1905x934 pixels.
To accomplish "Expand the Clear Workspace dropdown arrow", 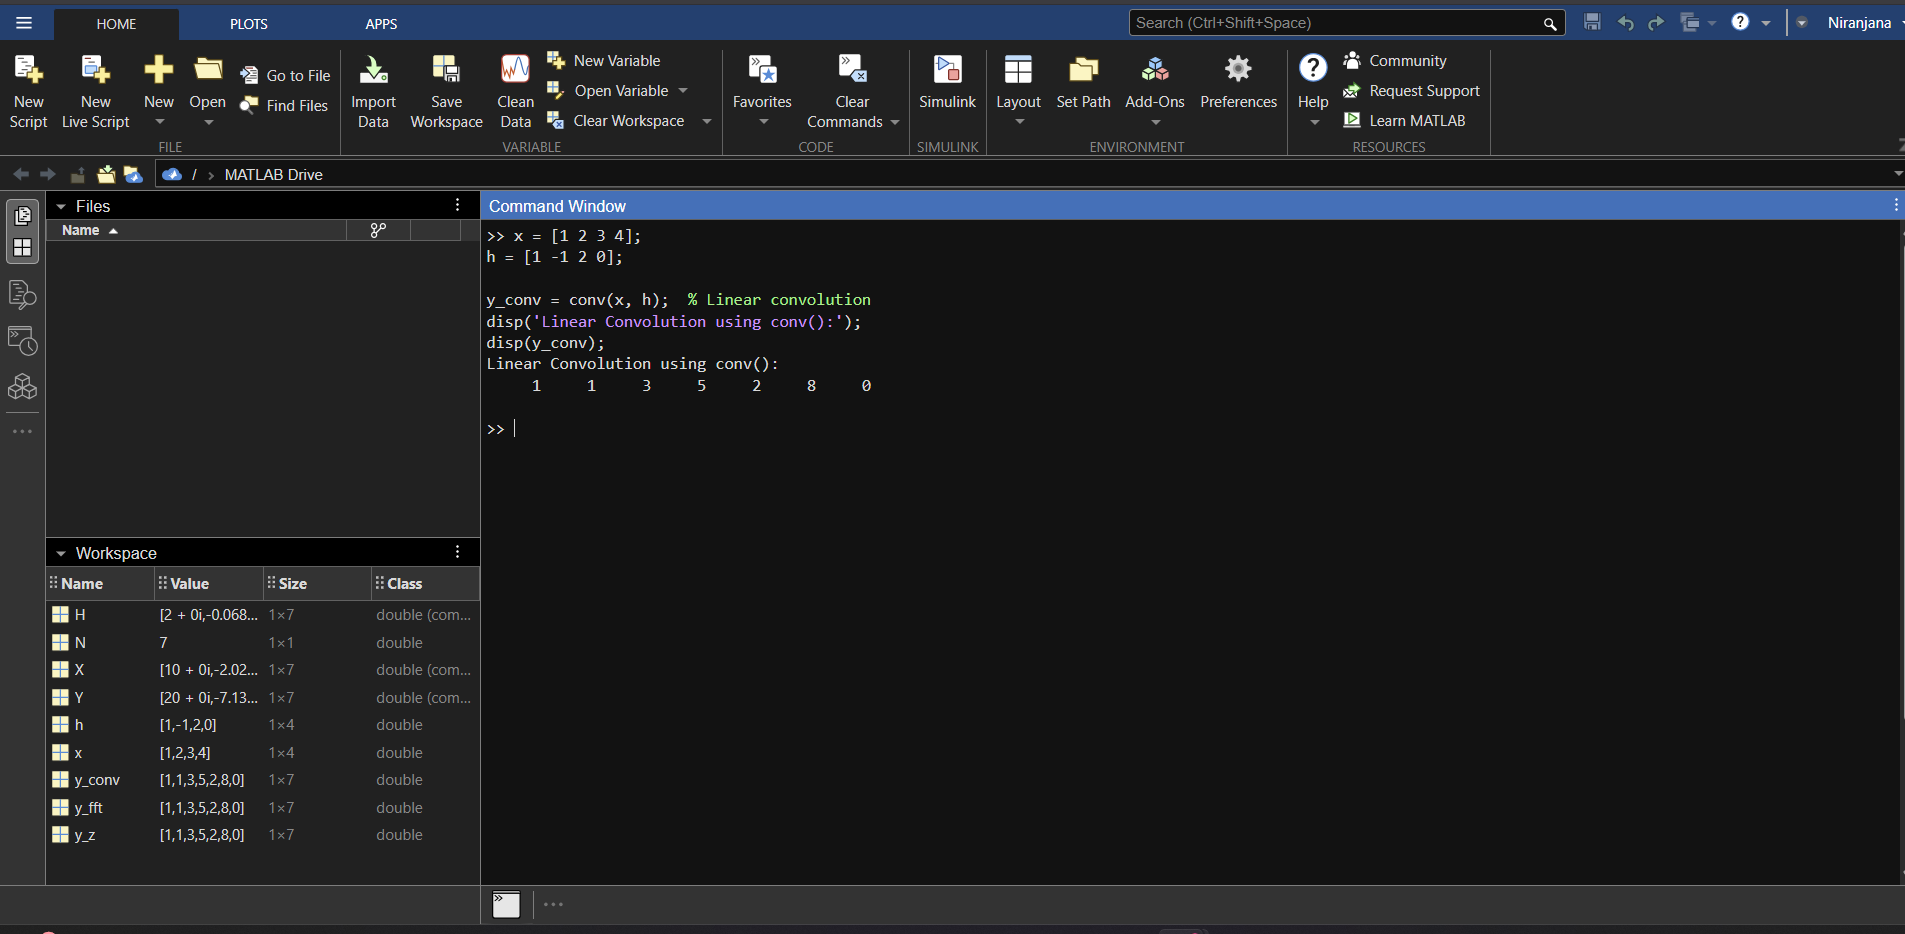I will pyautogui.click(x=707, y=121).
